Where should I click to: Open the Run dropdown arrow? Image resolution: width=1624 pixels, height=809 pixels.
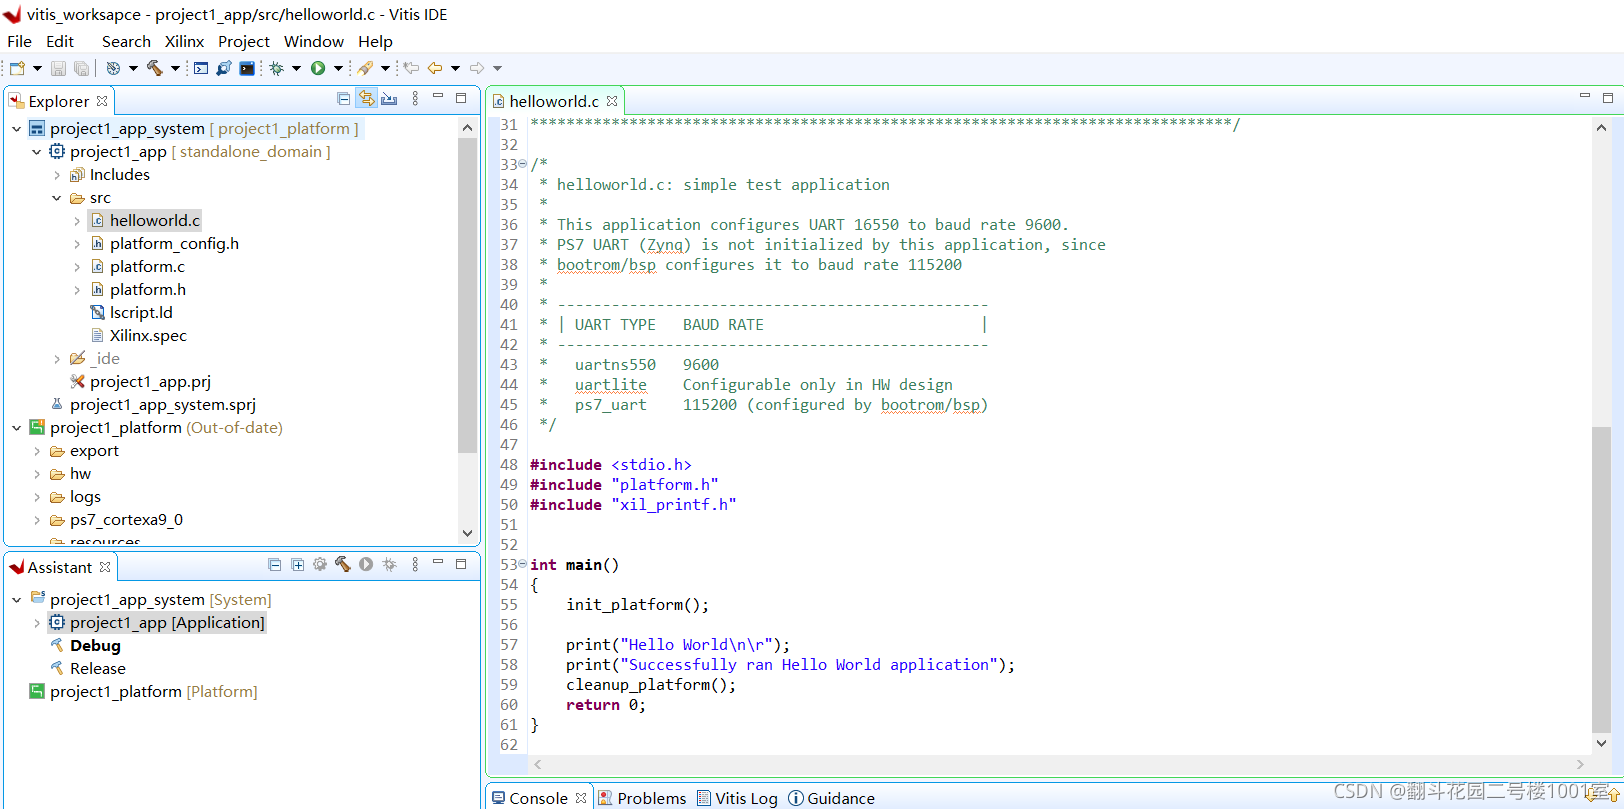point(338,69)
